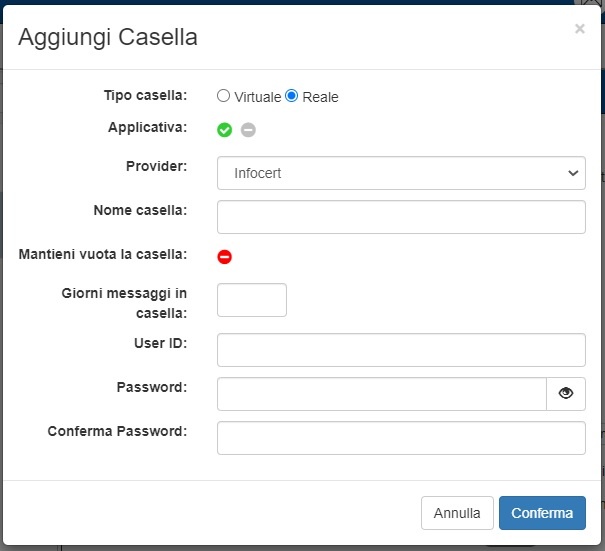Click the grey Applicativa minus icon
605x551 pixels.
tap(248, 130)
